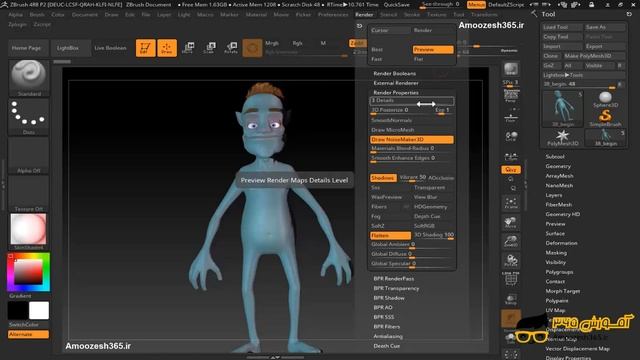Open the SkinShade material sphere
This screenshot has height=360, width=640.
[29, 231]
